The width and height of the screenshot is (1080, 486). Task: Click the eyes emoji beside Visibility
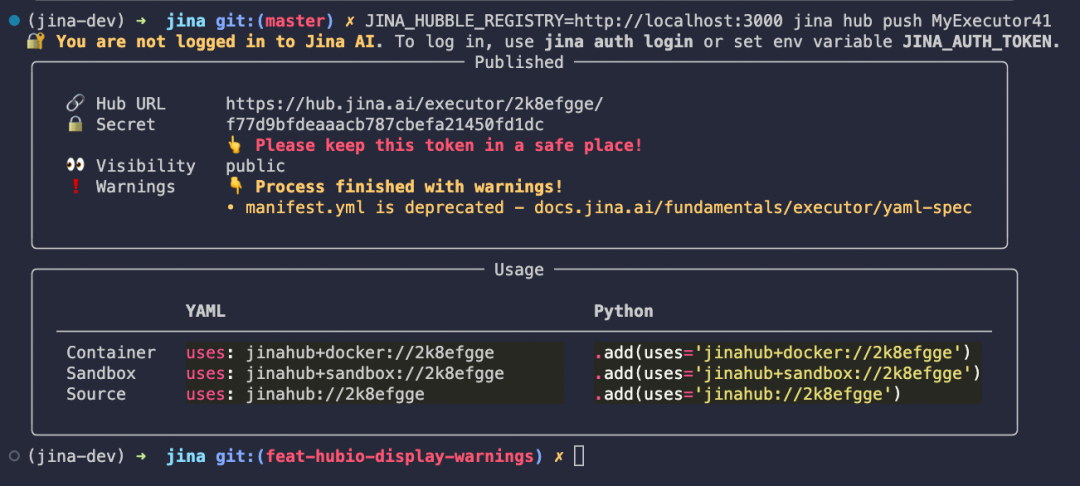pos(74,166)
